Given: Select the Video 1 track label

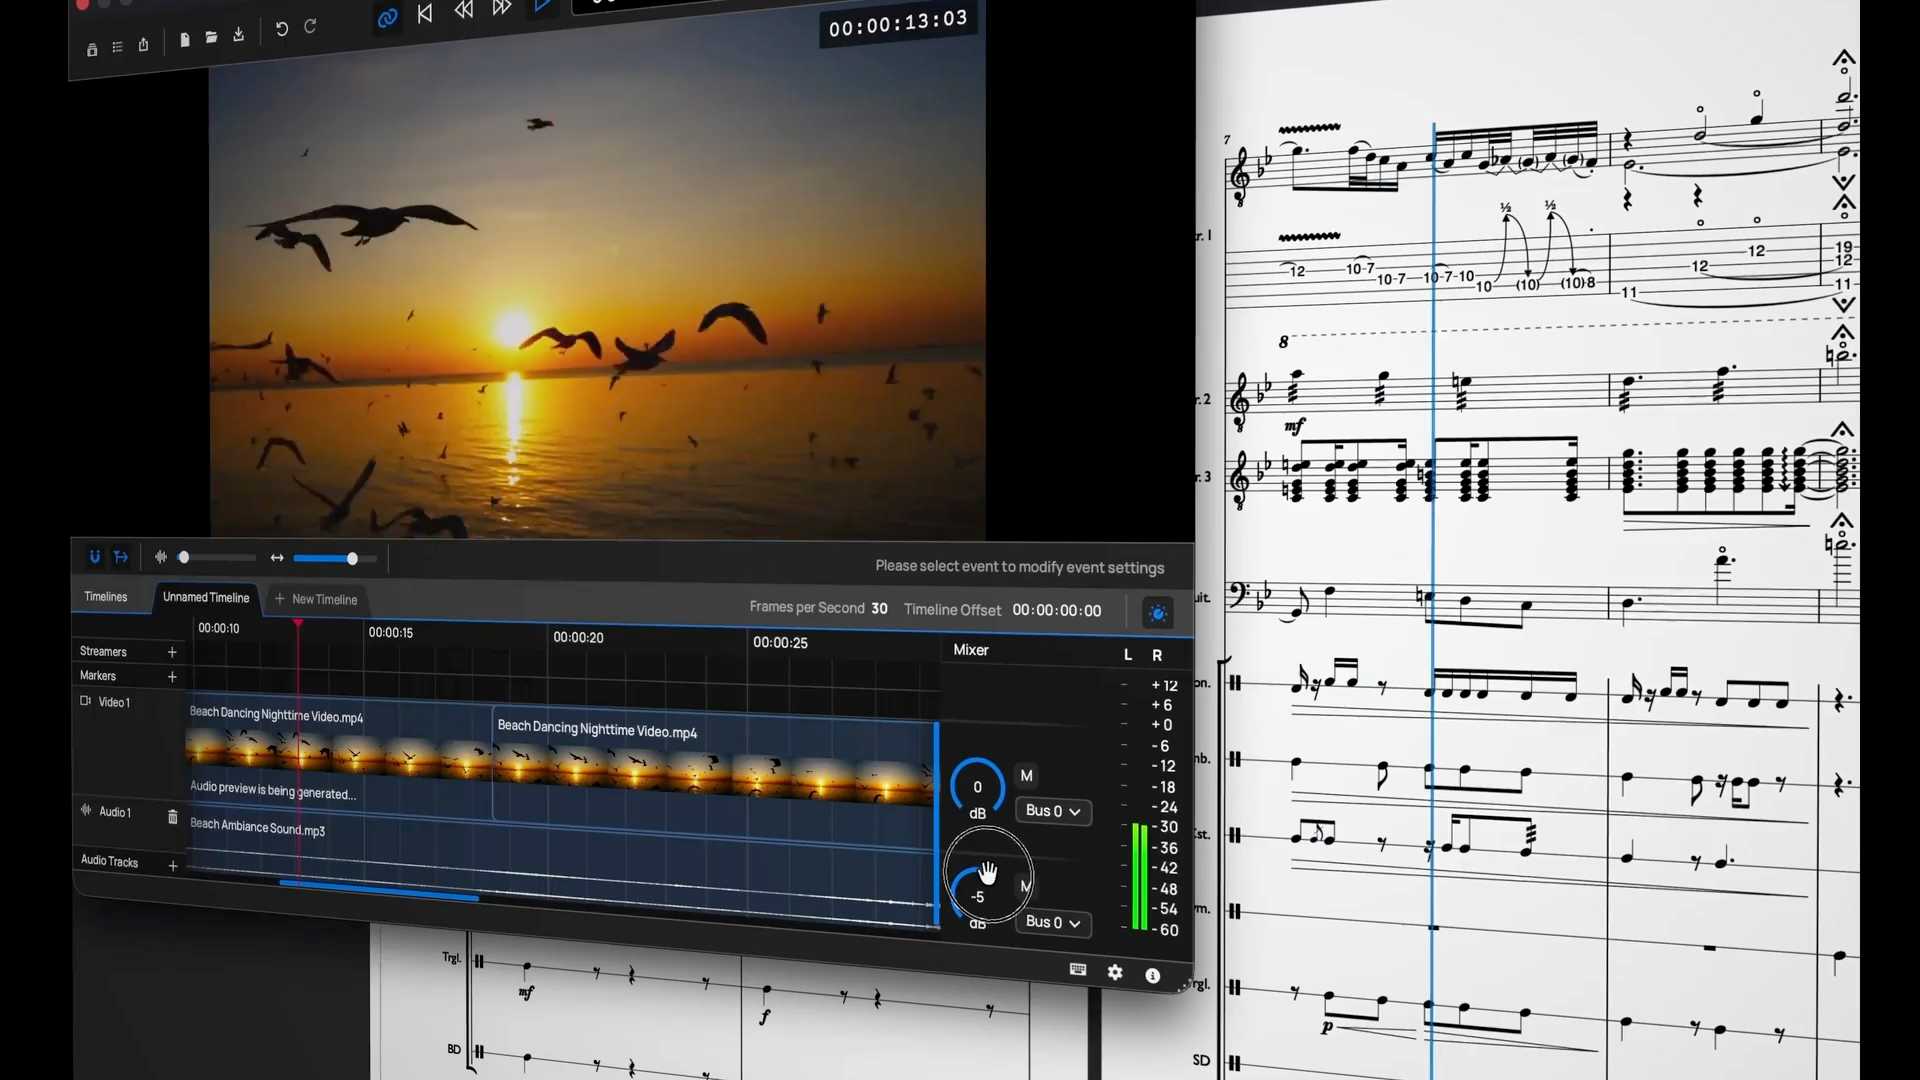Looking at the screenshot, I should [x=114, y=702].
